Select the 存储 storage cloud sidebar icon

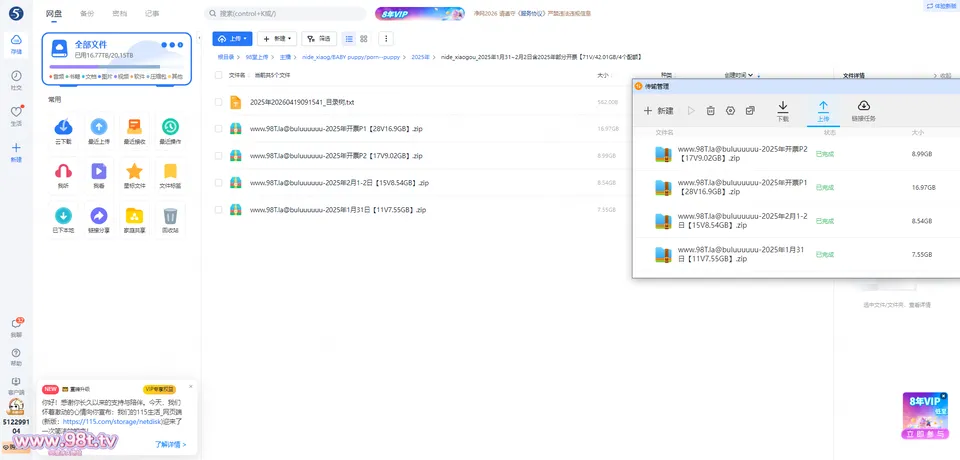point(17,45)
